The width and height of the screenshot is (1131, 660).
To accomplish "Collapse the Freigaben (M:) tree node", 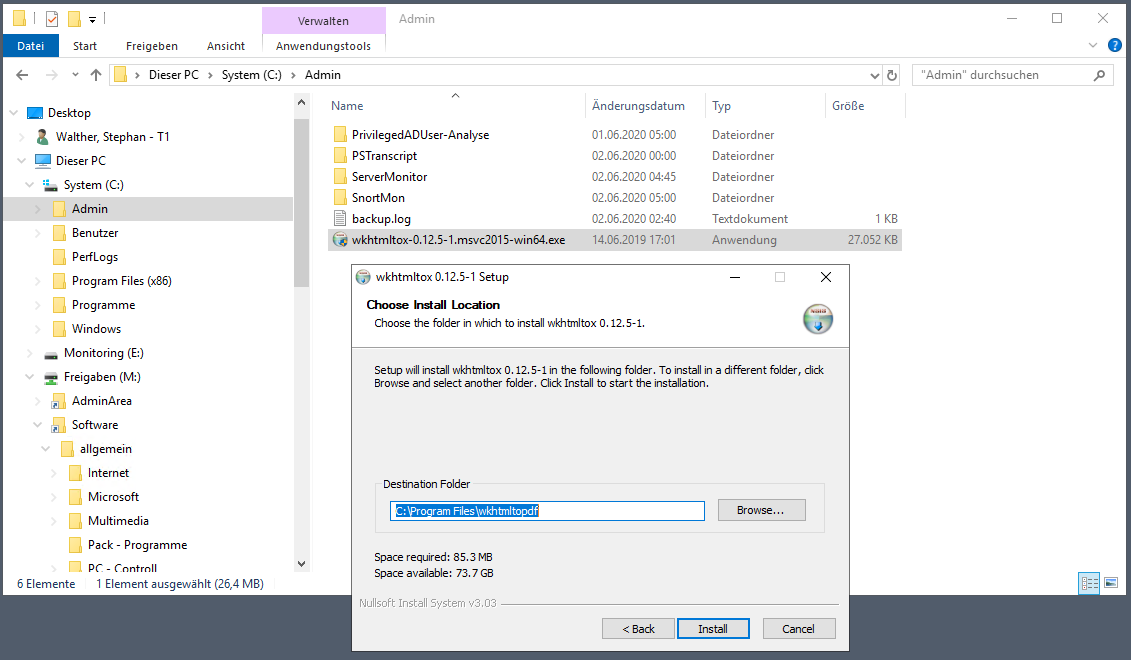I will tap(30, 377).
